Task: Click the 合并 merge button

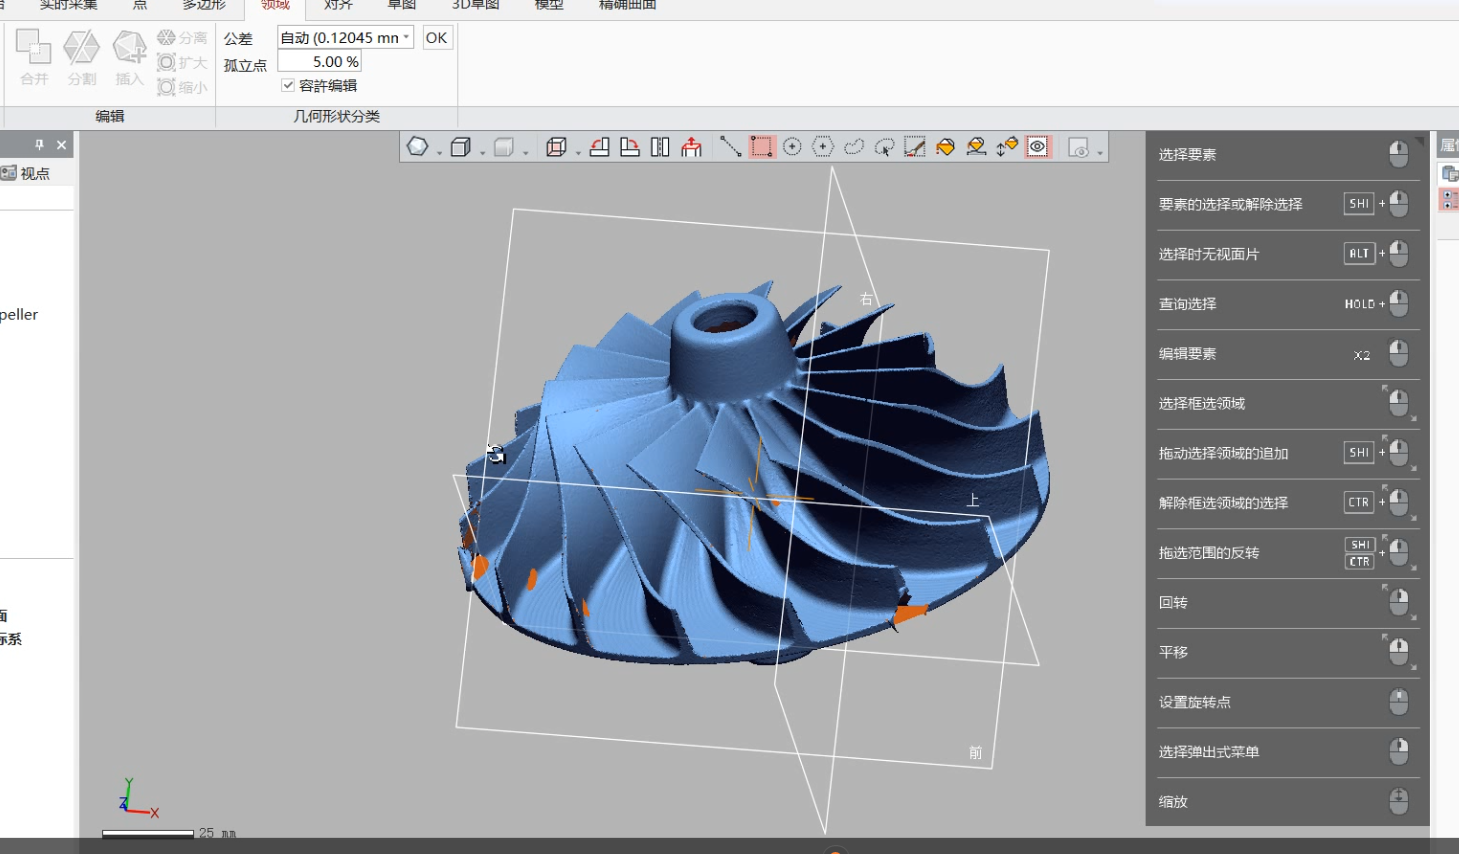Action: (x=34, y=58)
